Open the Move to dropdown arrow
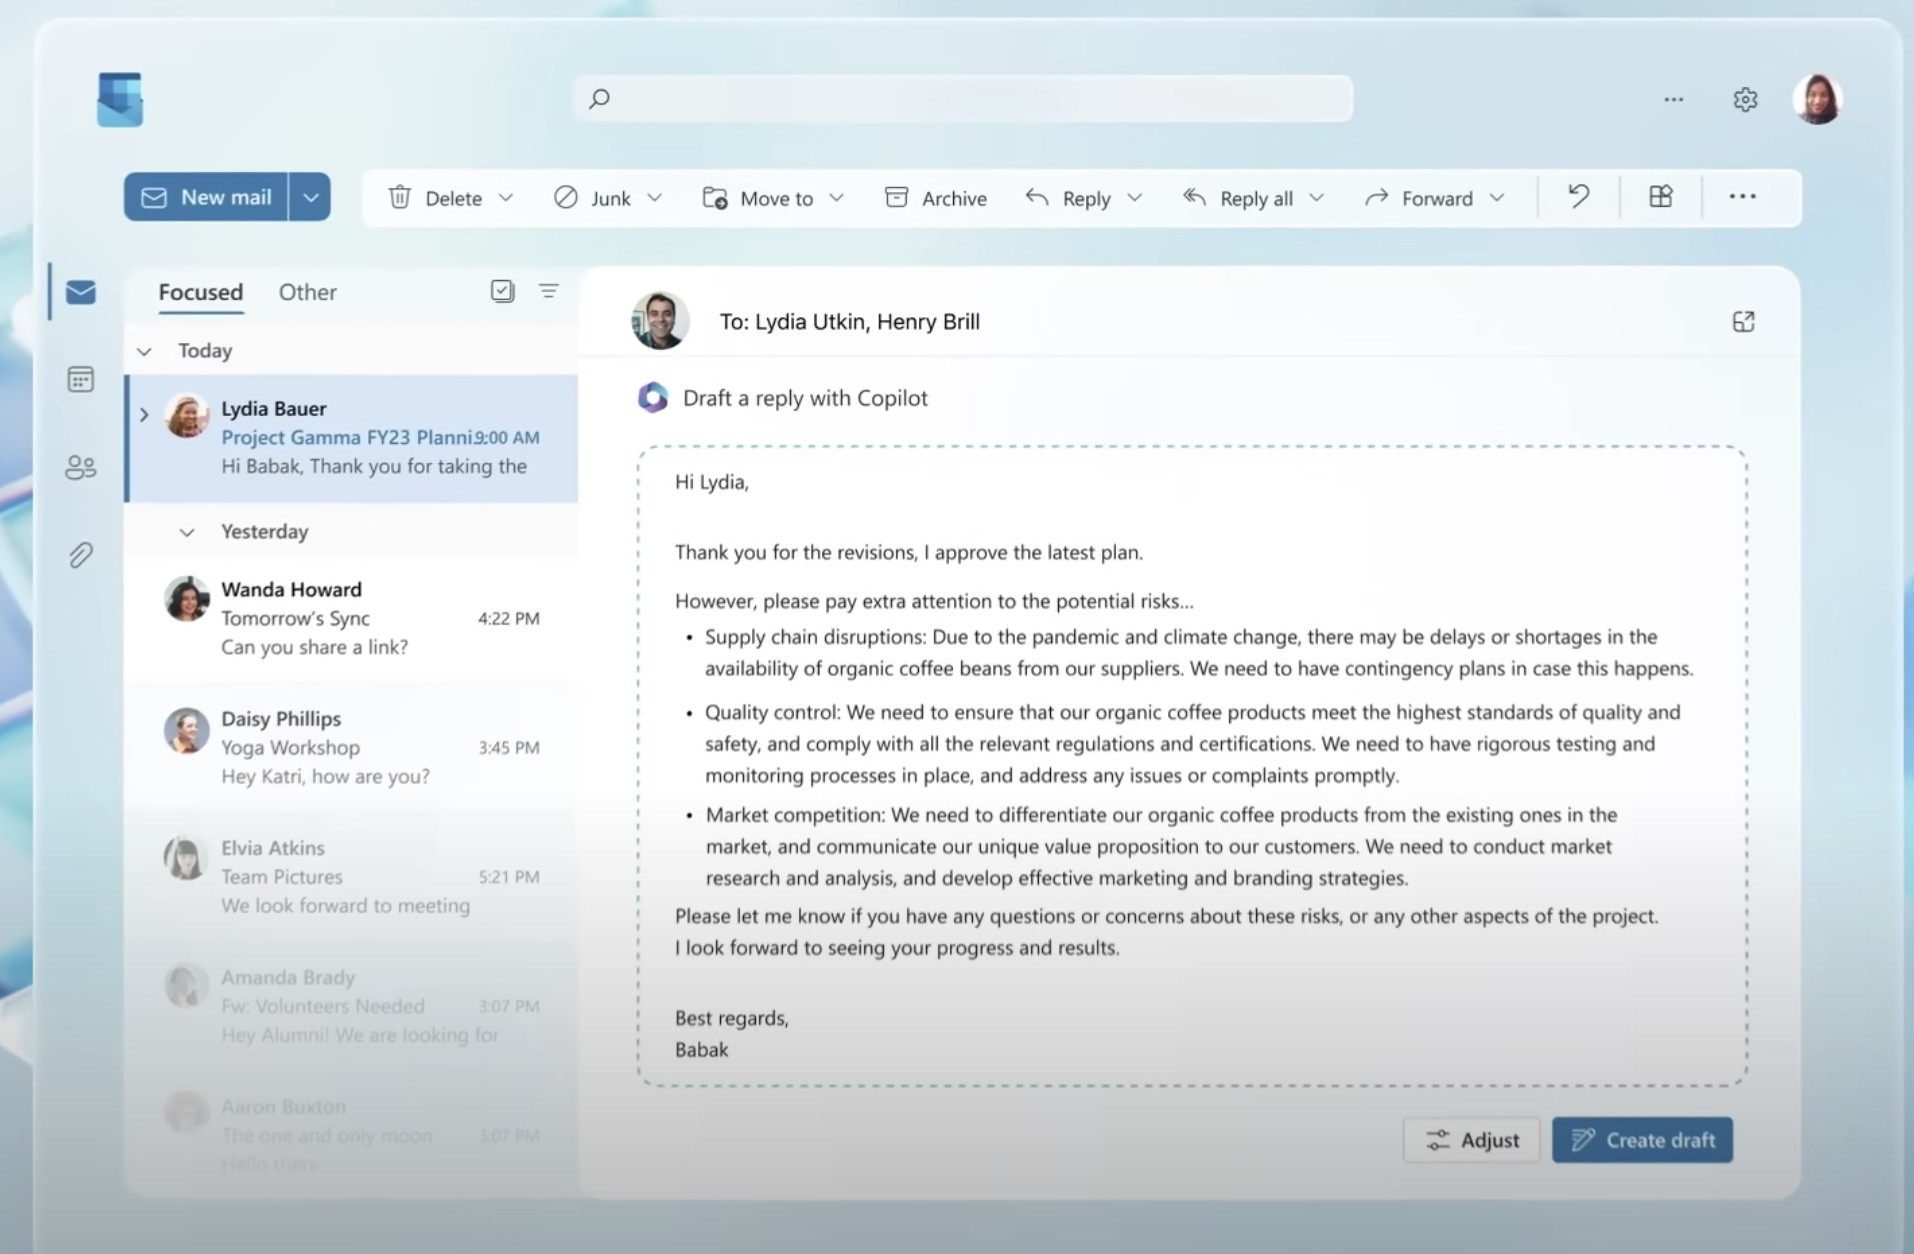The image size is (1914, 1254). (x=839, y=198)
